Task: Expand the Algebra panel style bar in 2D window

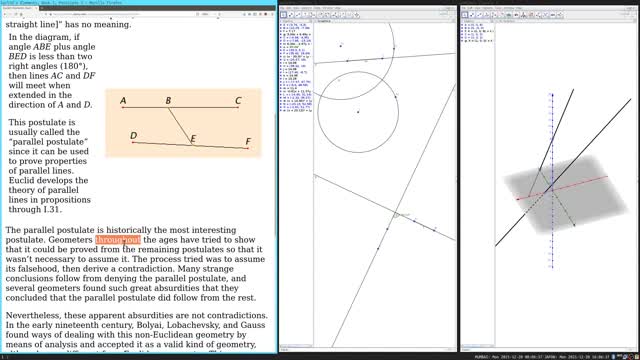Action: [x=281, y=21]
